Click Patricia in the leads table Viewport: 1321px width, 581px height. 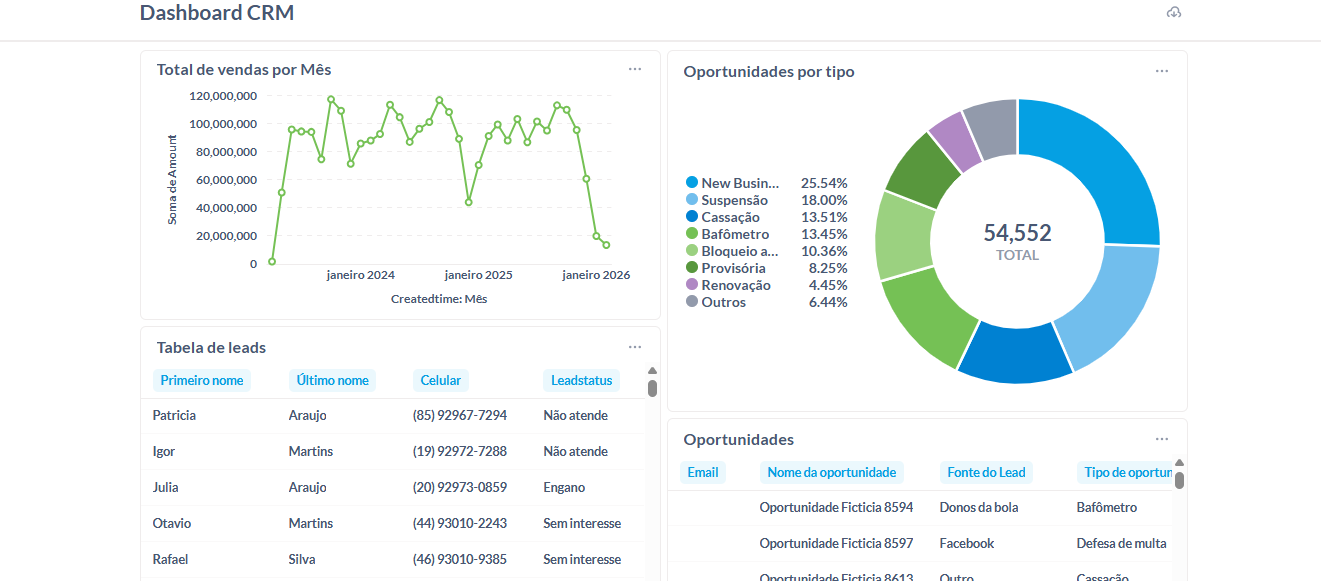174,415
